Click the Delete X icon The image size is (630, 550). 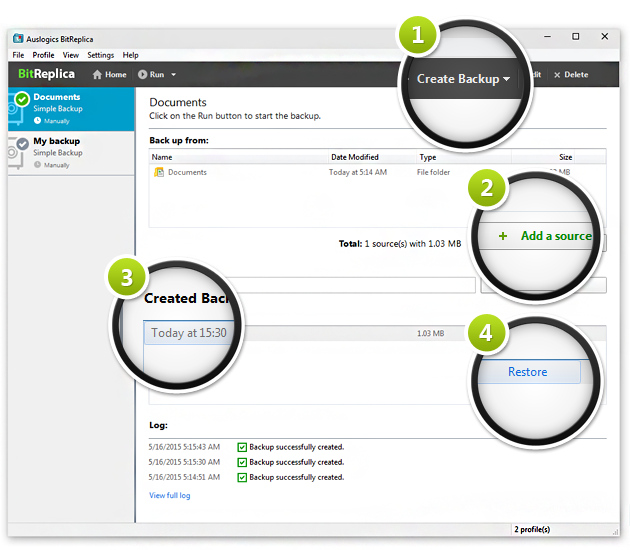coord(557,75)
